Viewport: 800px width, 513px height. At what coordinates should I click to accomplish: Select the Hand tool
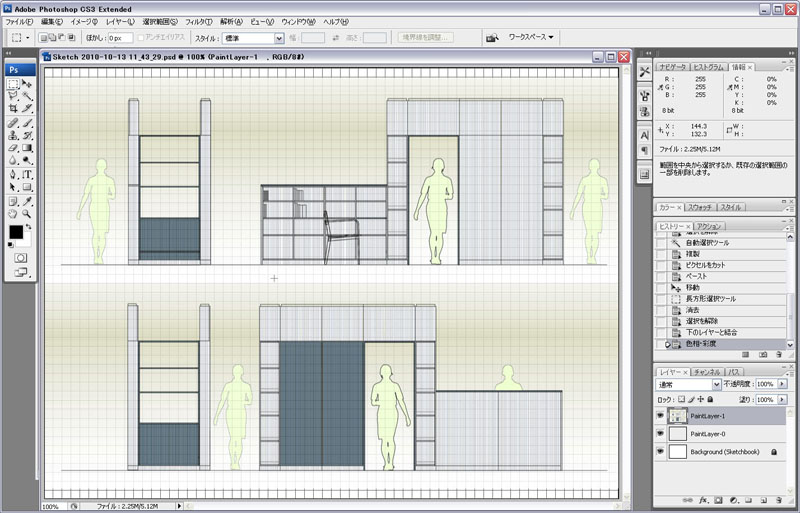click(14, 213)
